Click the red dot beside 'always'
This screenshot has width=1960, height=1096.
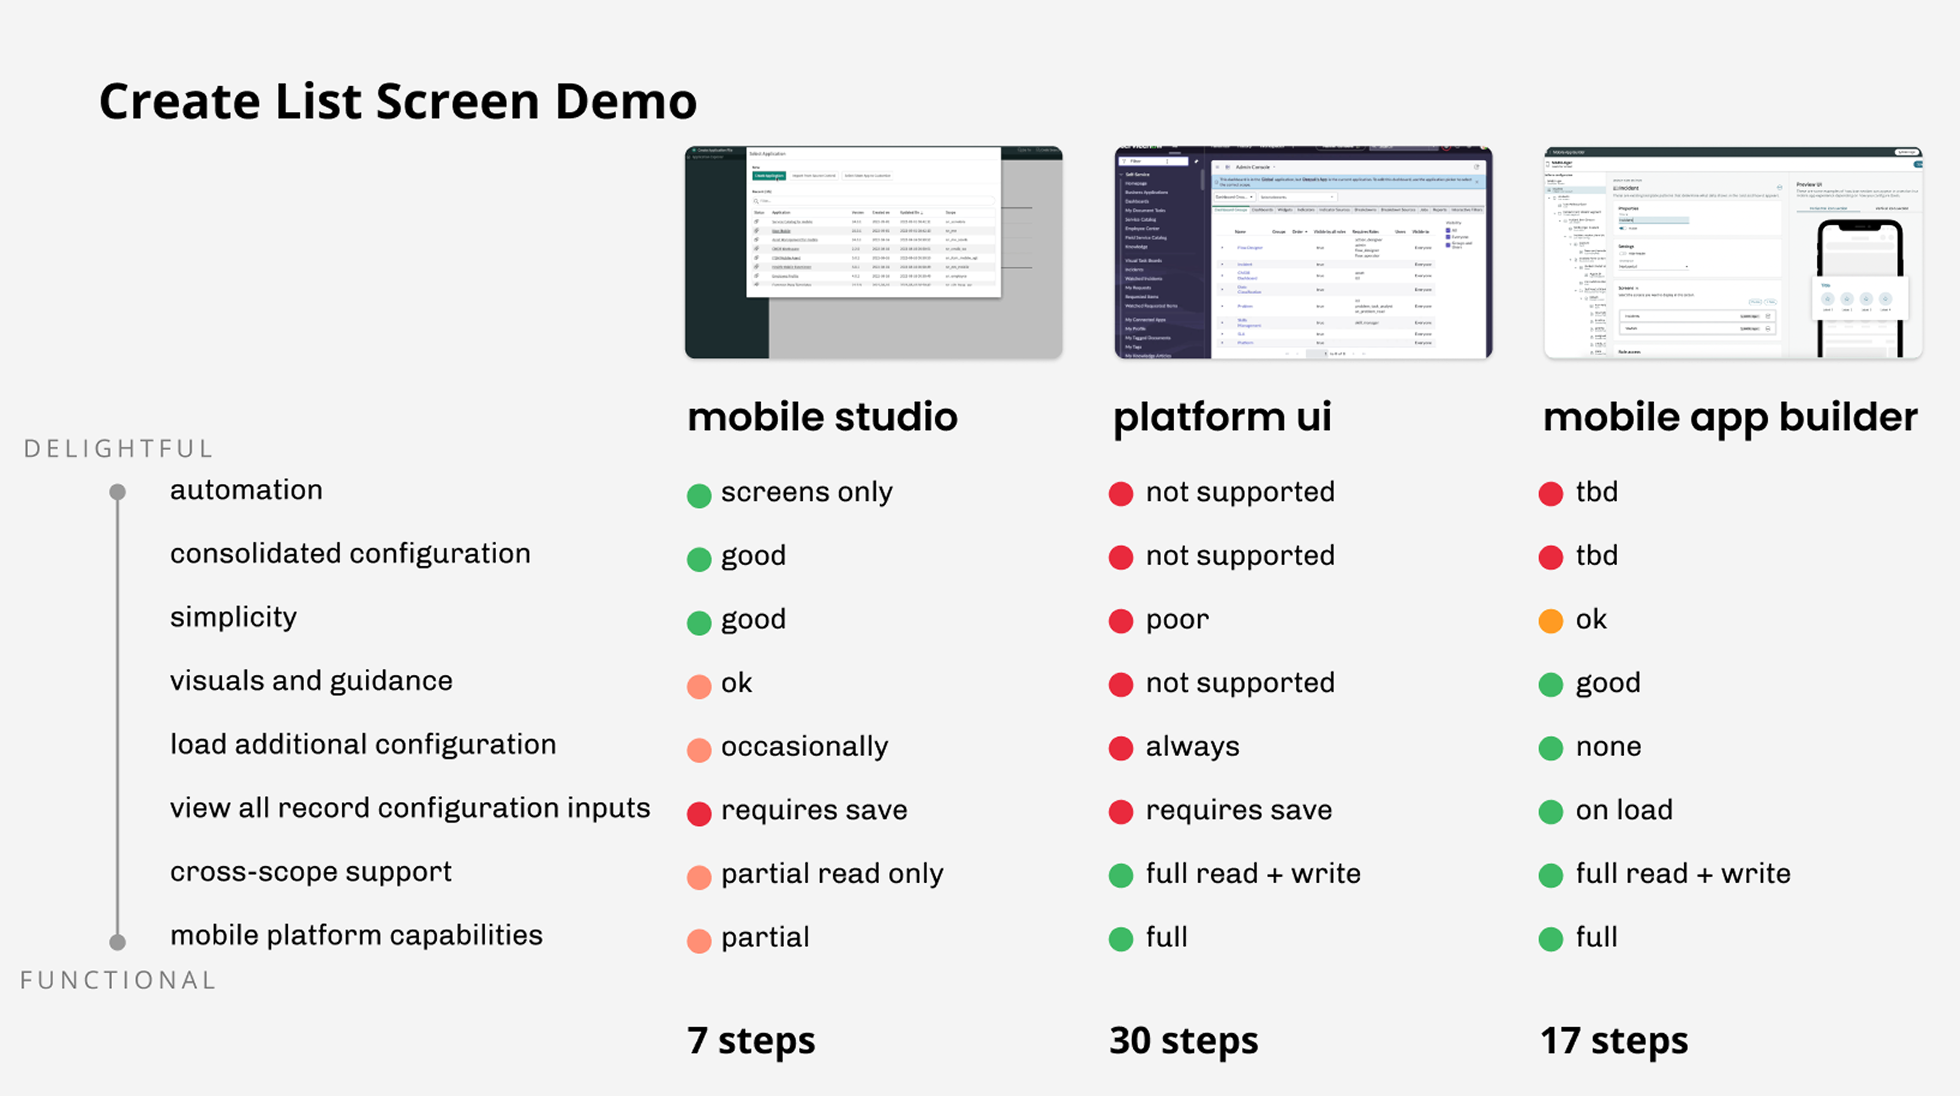coord(1121,748)
